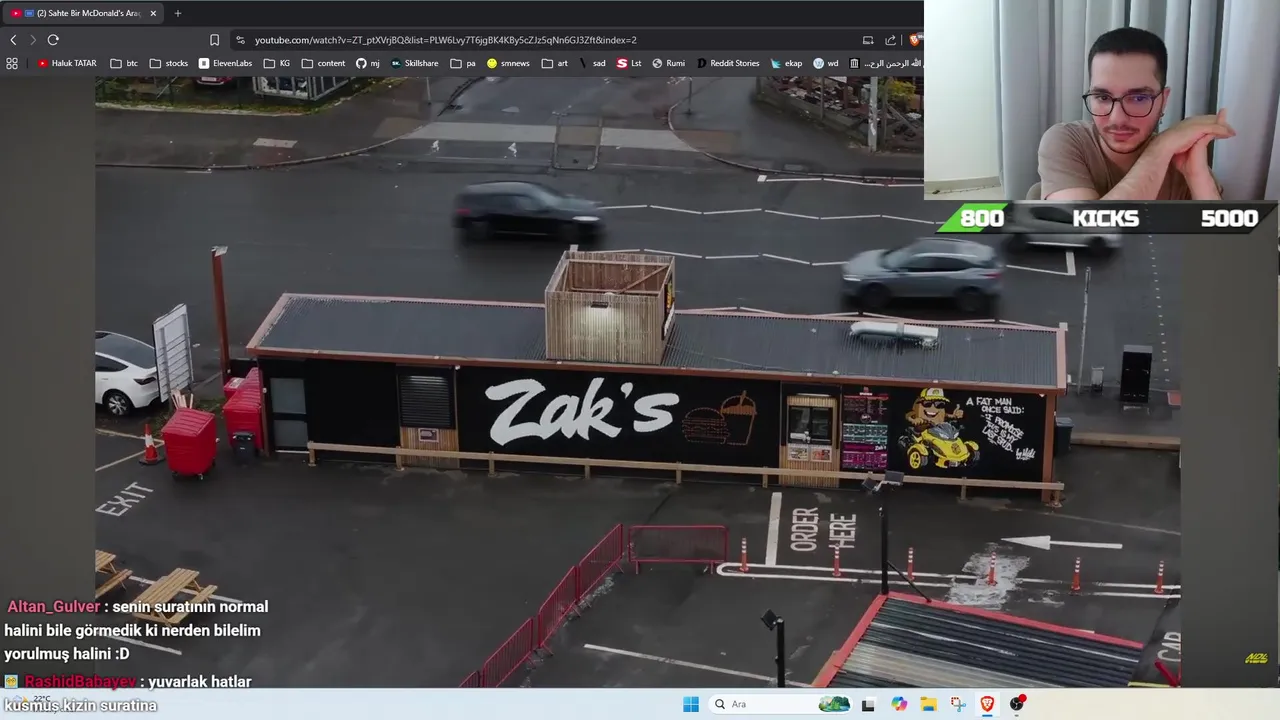Open the Brave Shields lion icon
This screenshot has width=1280, height=720.
pos(914,40)
